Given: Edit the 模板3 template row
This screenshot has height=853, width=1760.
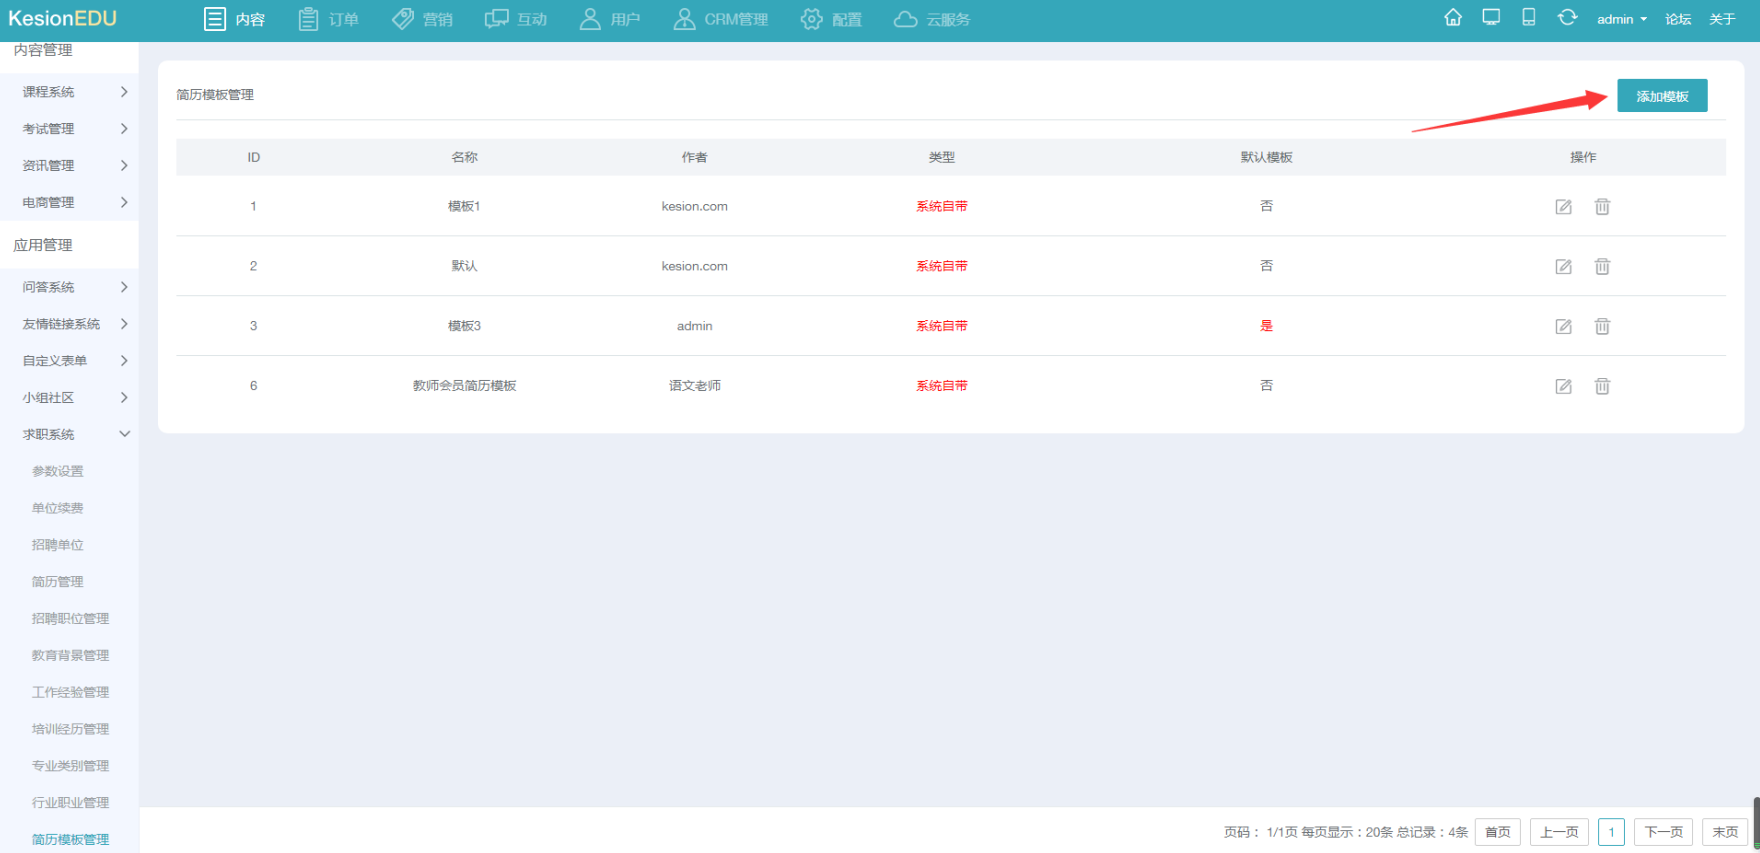Looking at the screenshot, I should click(x=1563, y=327).
